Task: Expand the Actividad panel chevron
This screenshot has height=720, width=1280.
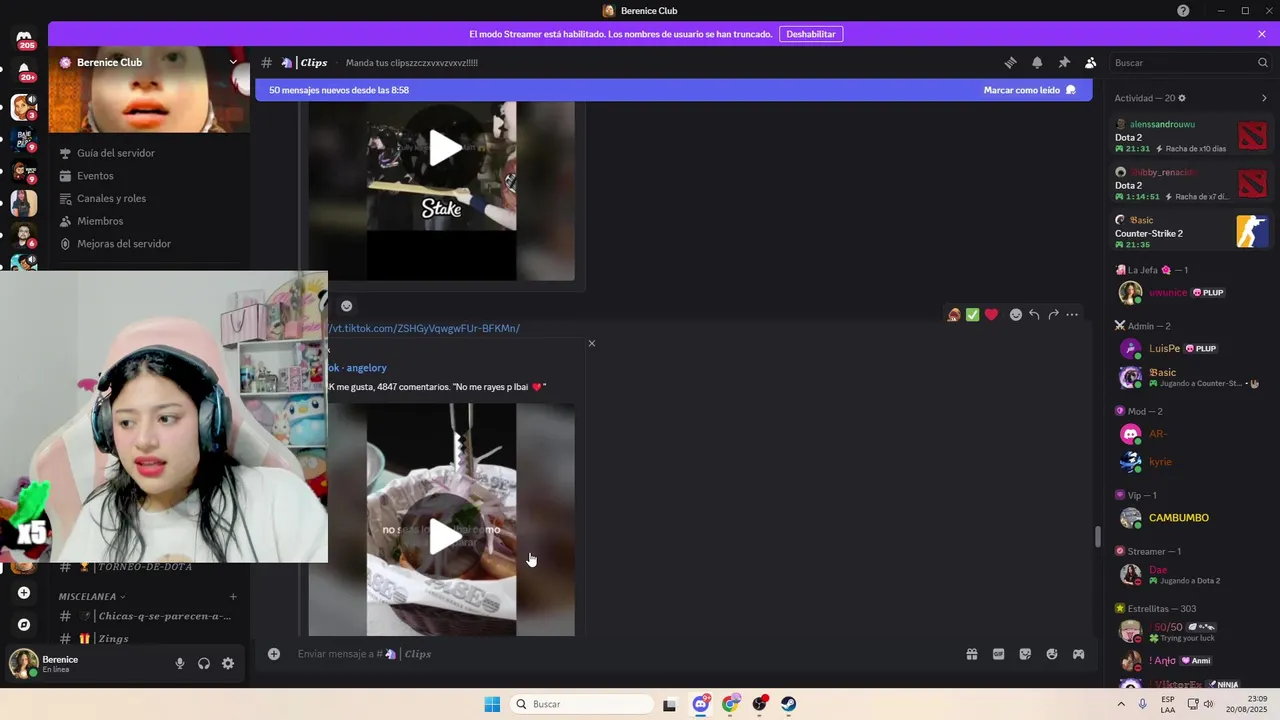Action: click(x=1264, y=98)
